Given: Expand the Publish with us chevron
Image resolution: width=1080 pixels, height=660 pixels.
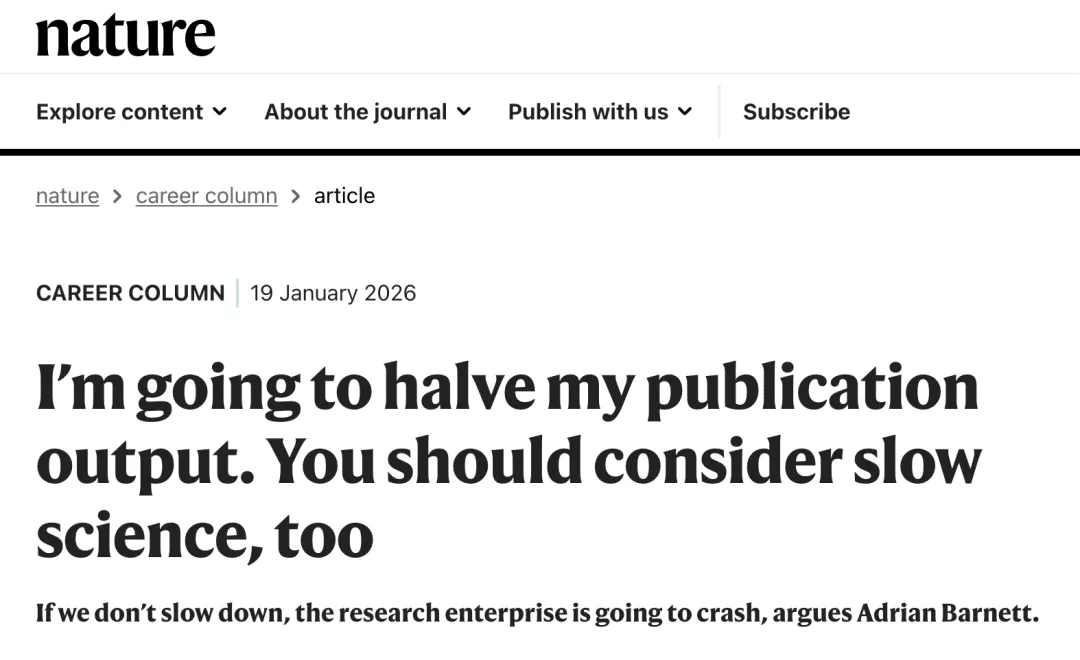Looking at the screenshot, I should [x=685, y=111].
